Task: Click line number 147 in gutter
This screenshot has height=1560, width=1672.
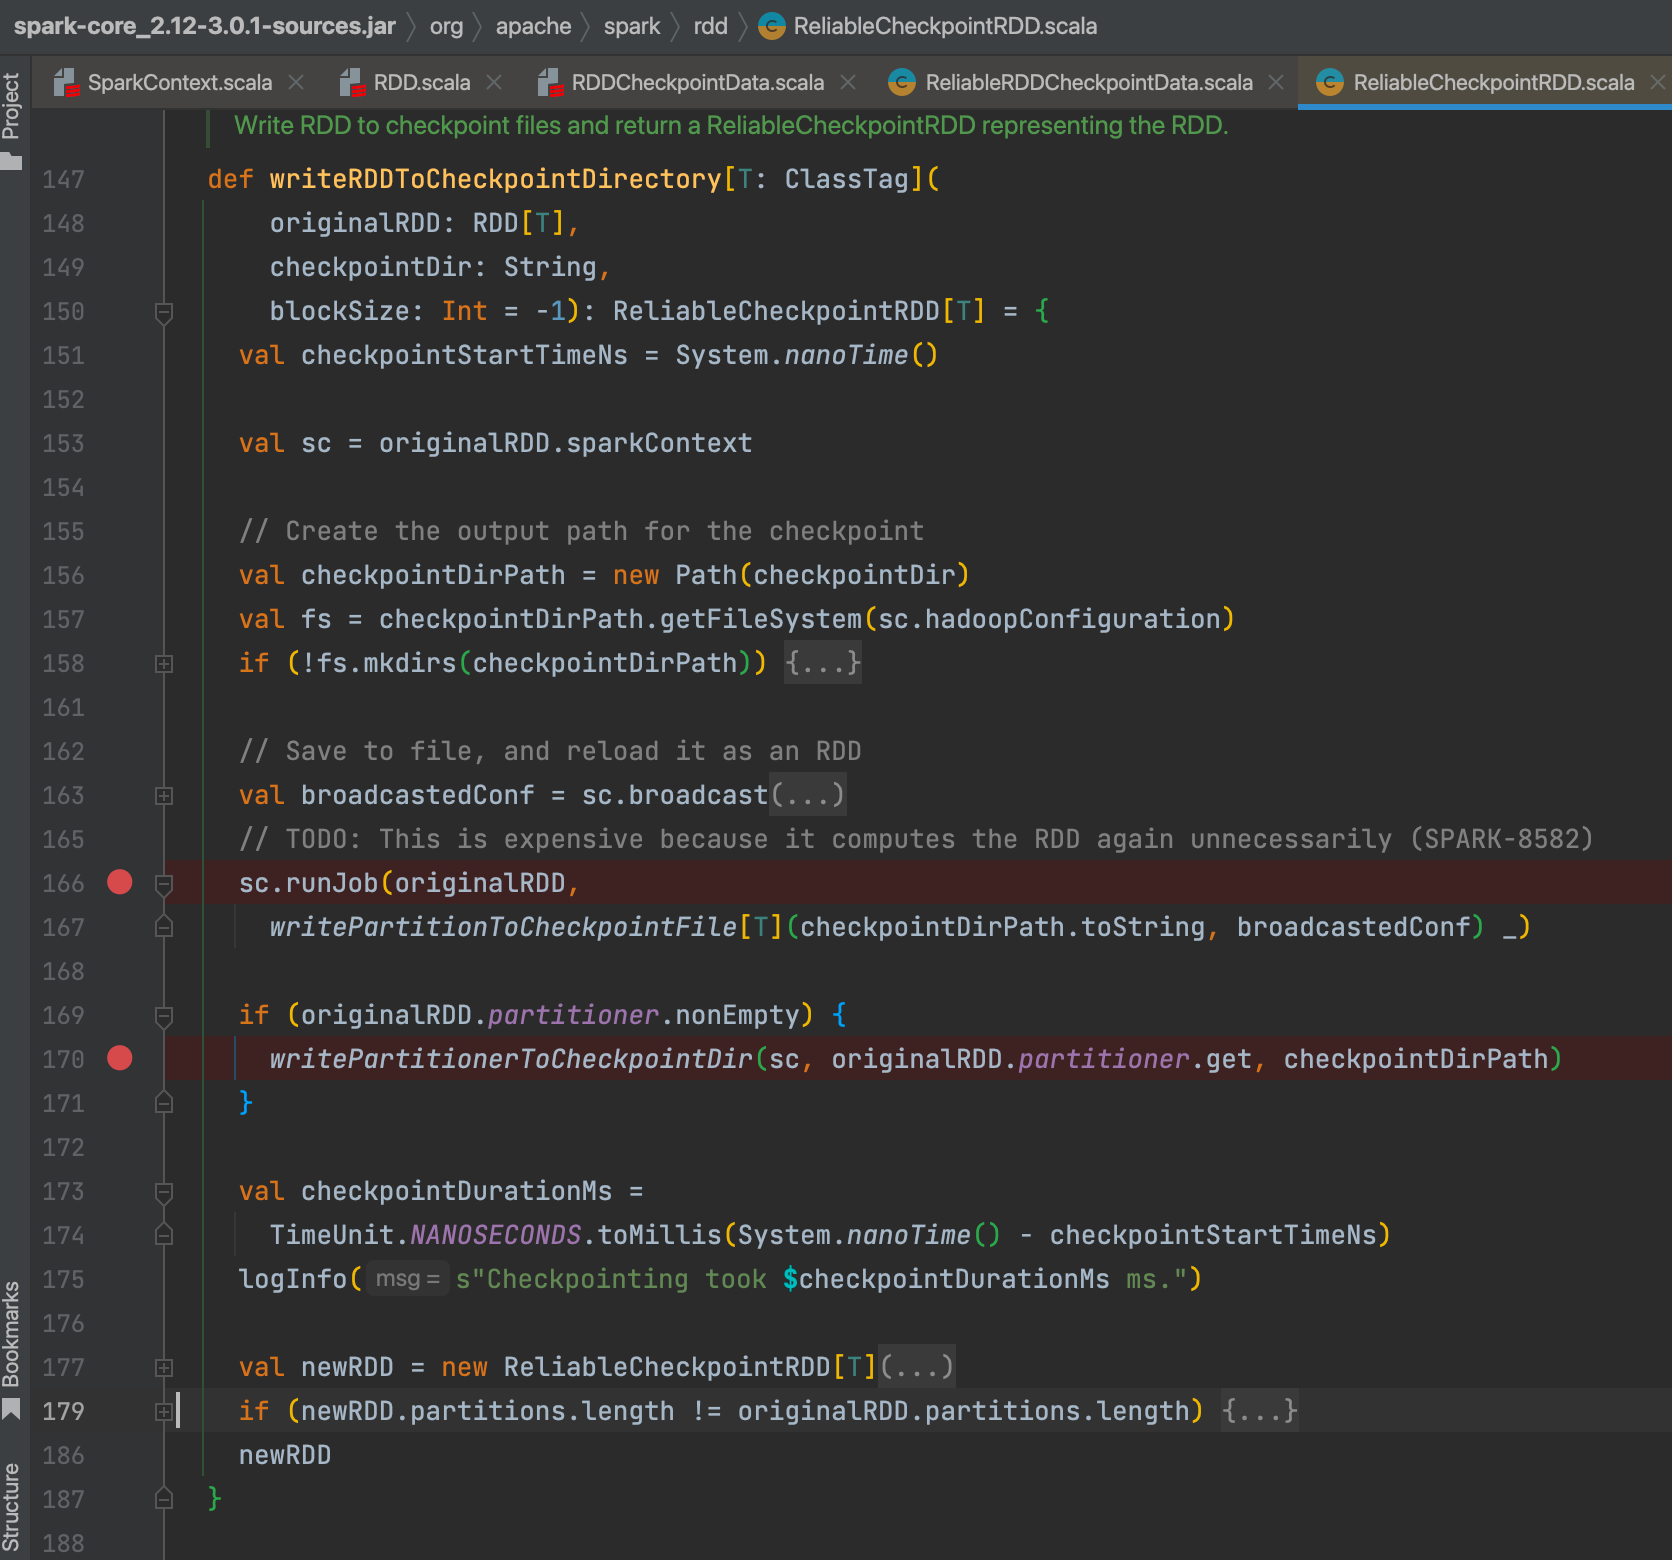Action: [x=63, y=180]
